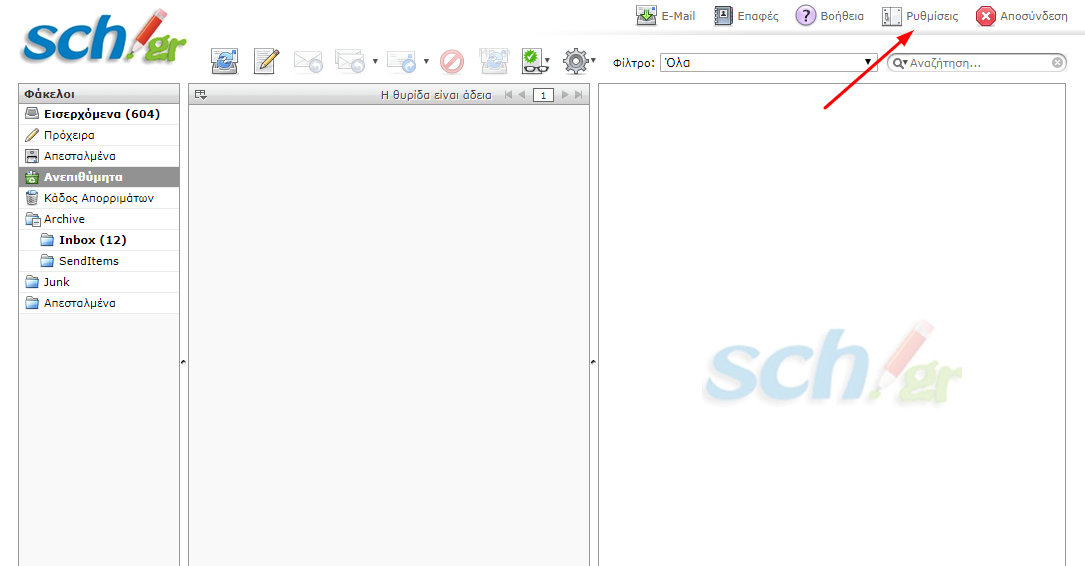Viewport: 1085px width, 566px height.
Task: Open the forward options arrow
Action: click(426, 61)
